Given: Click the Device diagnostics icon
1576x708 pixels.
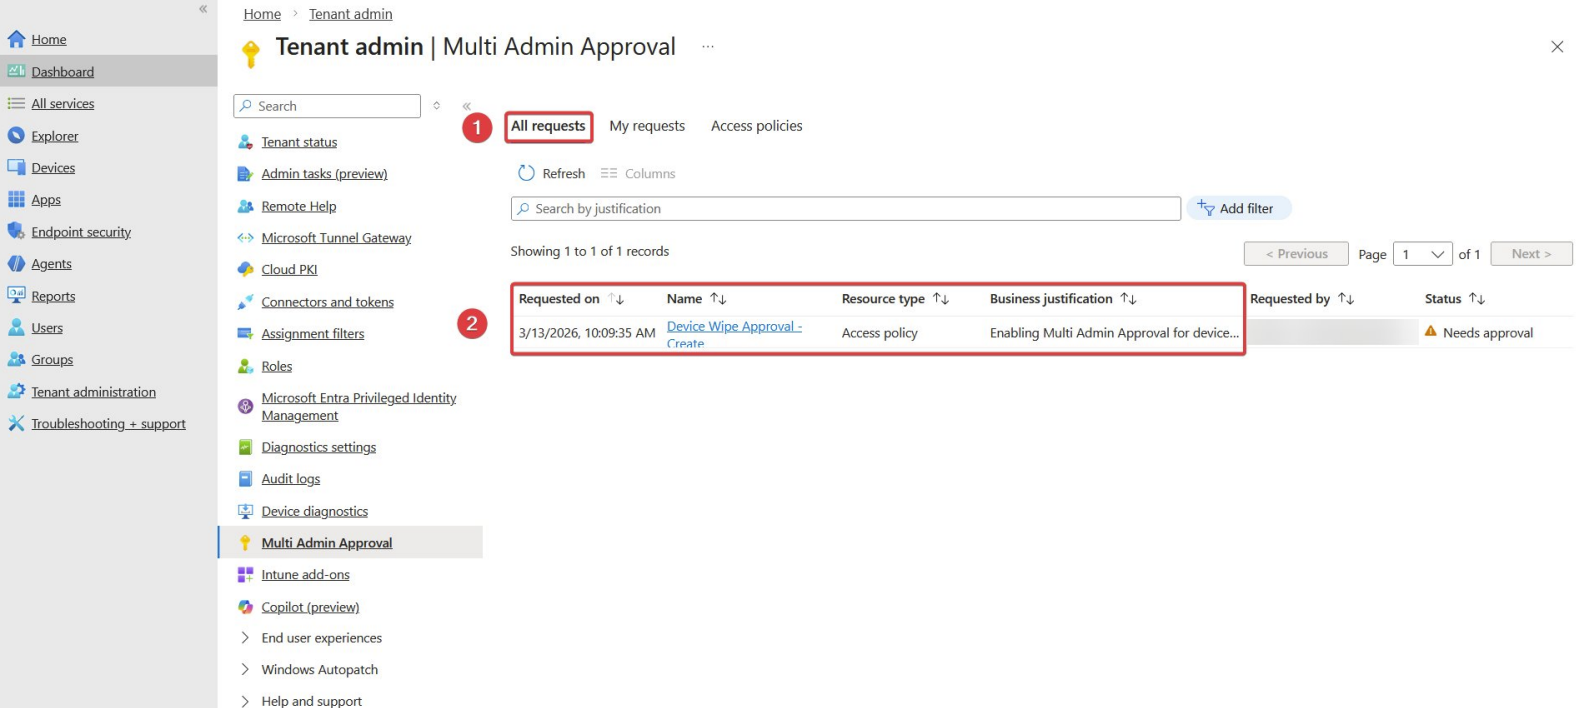Looking at the screenshot, I should [245, 511].
